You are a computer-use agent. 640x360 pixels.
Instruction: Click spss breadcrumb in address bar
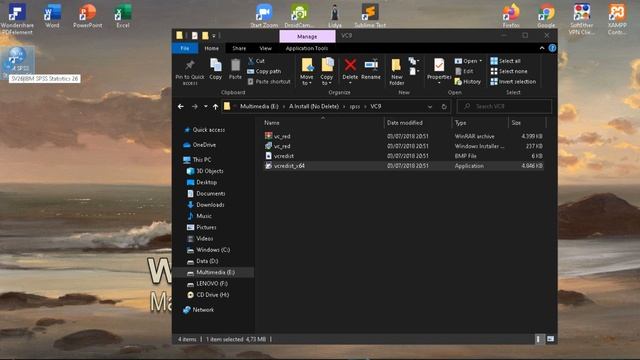(x=355, y=107)
